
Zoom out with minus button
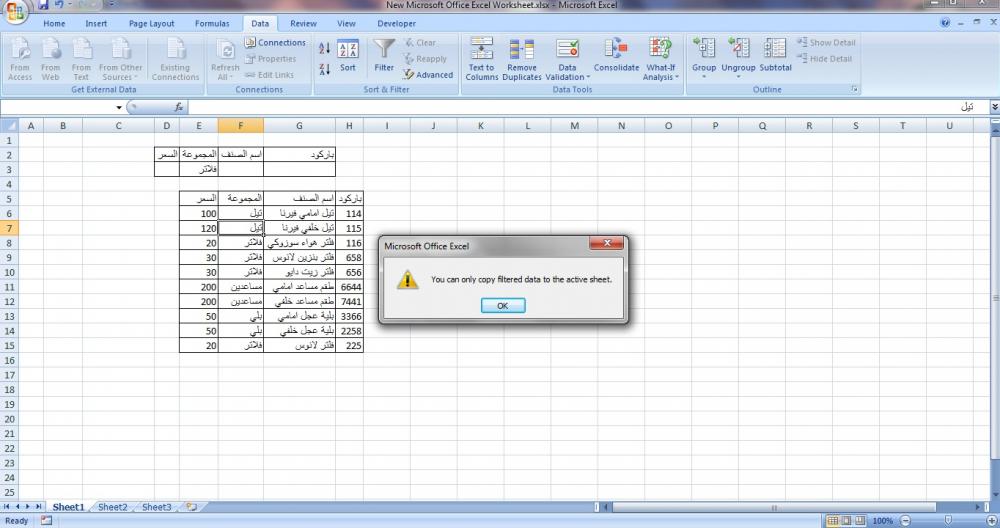click(x=905, y=520)
